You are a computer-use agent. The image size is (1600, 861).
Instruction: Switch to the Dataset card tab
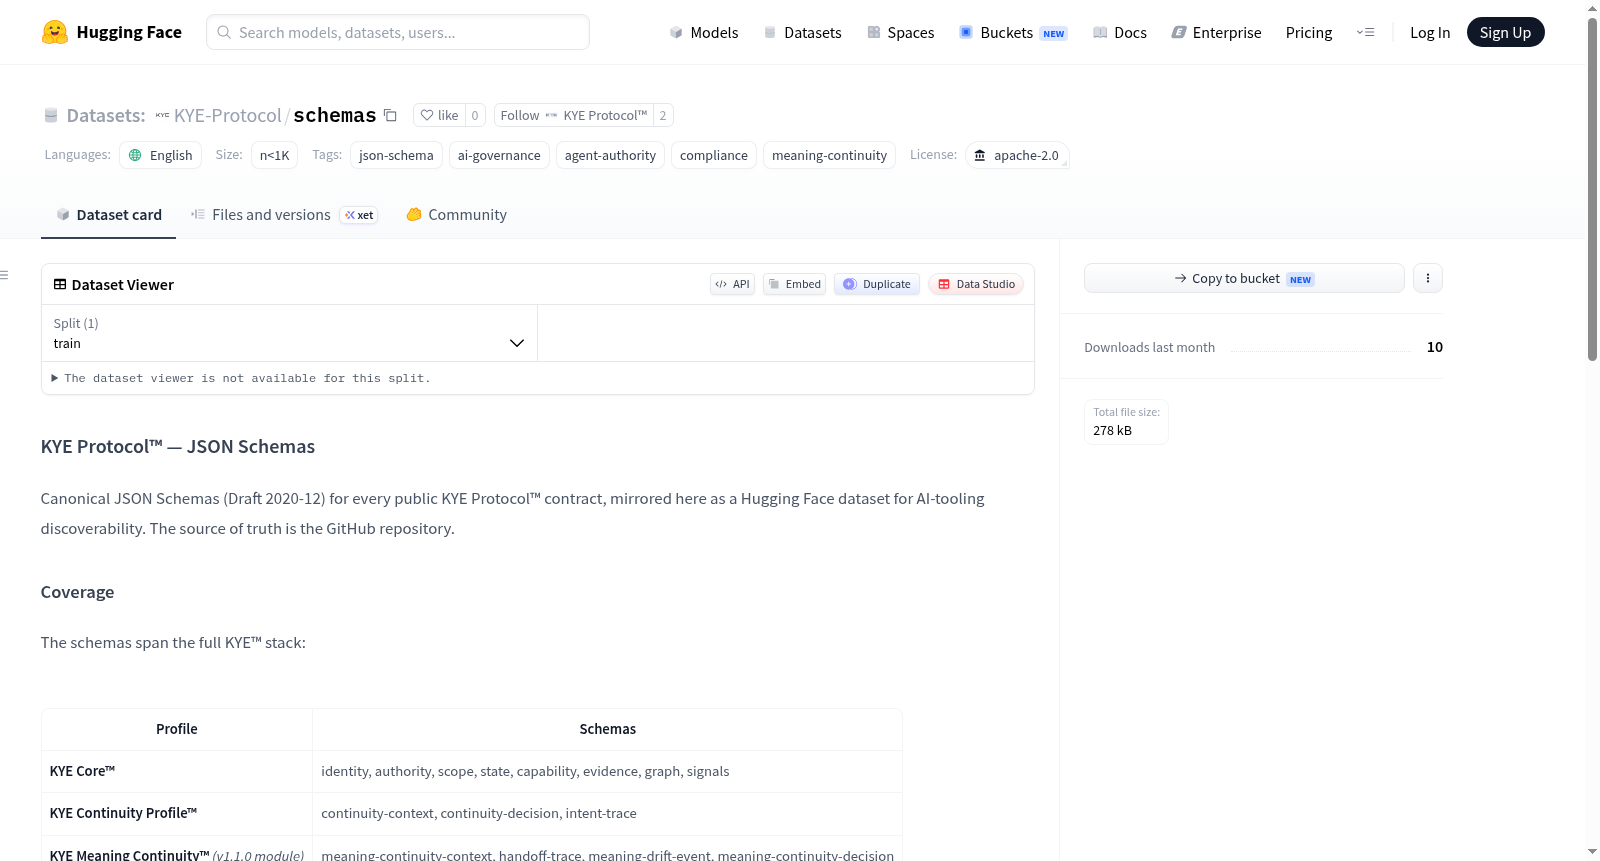(x=108, y=214)
